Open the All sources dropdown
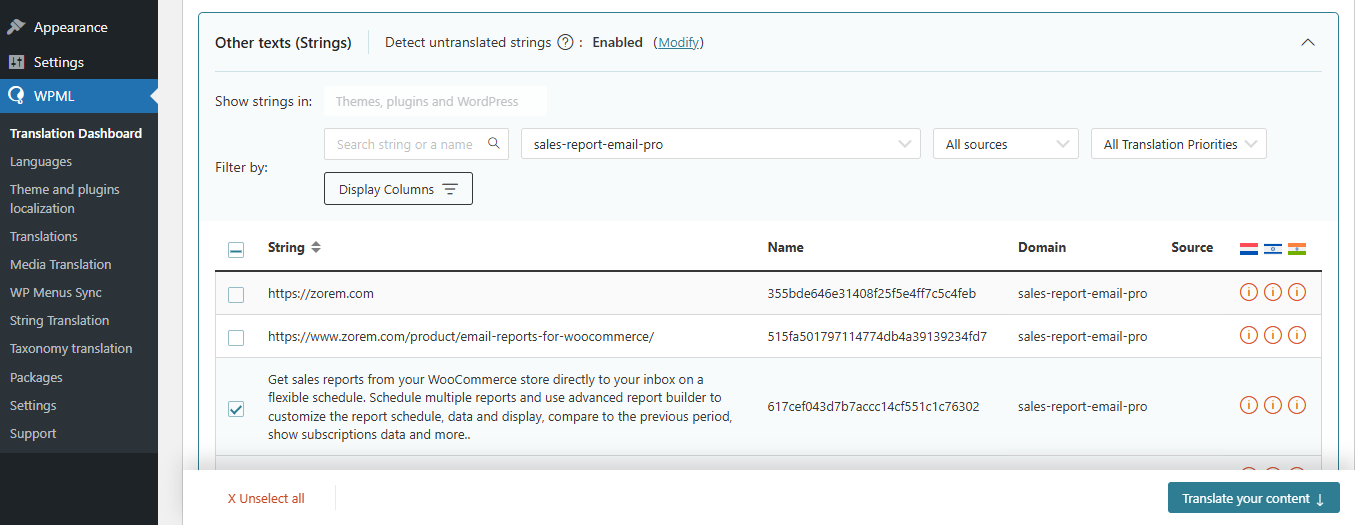This screenshot has height=525, width=1355. (x=1005, y=144)
